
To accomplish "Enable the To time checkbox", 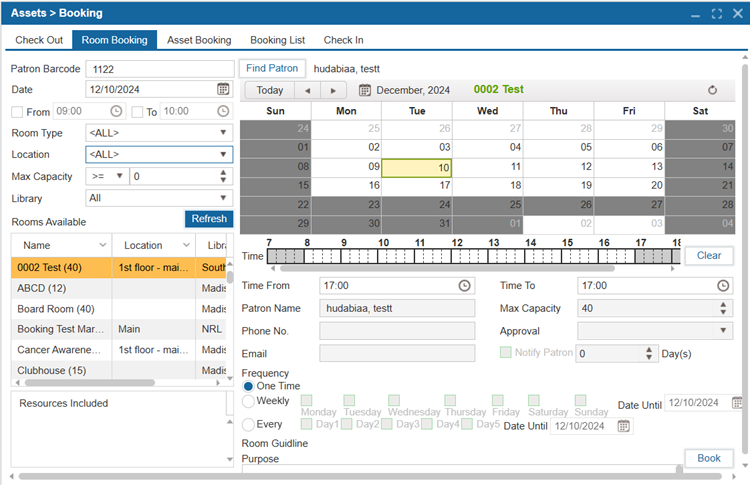I will pyautogui.click(x=137, y=112).
